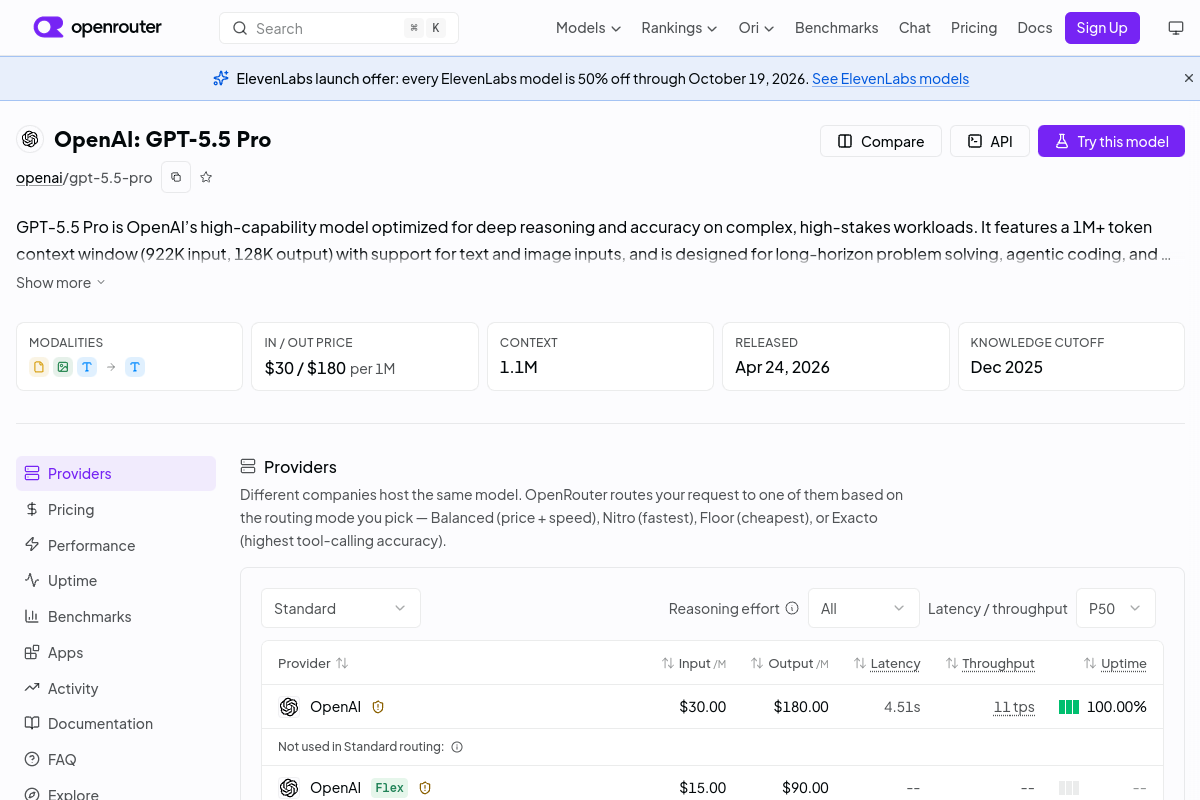1200x800 pixels.
Task: Open Docs from top navigation
Action: click(1034, 28)
